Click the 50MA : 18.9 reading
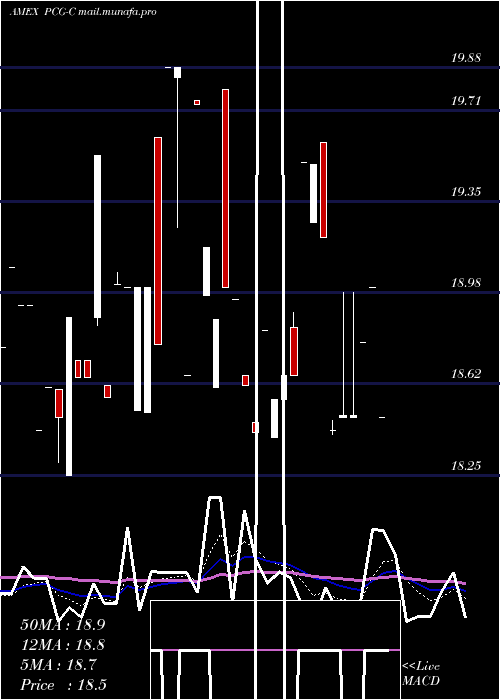The width and height of the screenshot is (500, 700). pyautogui.click(x=62, y=625)
